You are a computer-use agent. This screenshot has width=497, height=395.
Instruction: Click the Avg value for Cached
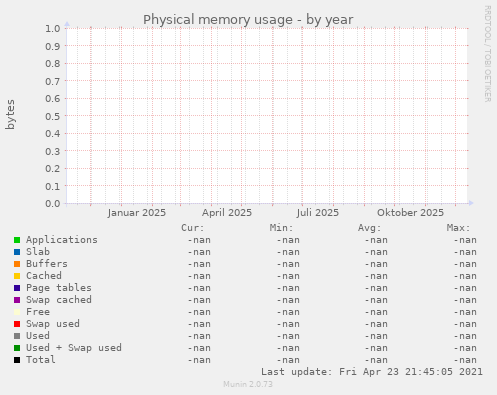click(376, 276)
